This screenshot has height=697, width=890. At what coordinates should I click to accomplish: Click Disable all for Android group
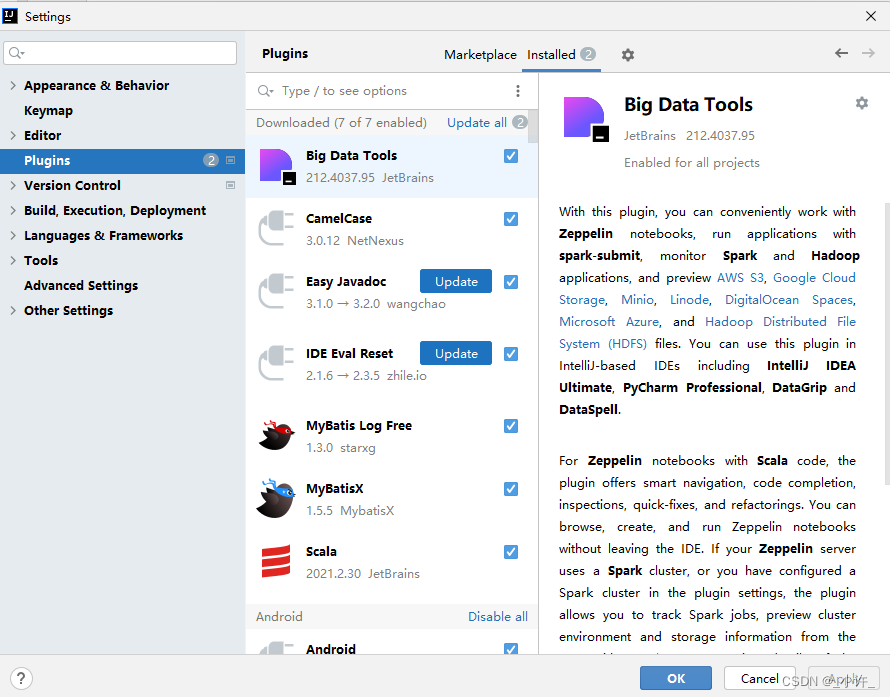498,616
